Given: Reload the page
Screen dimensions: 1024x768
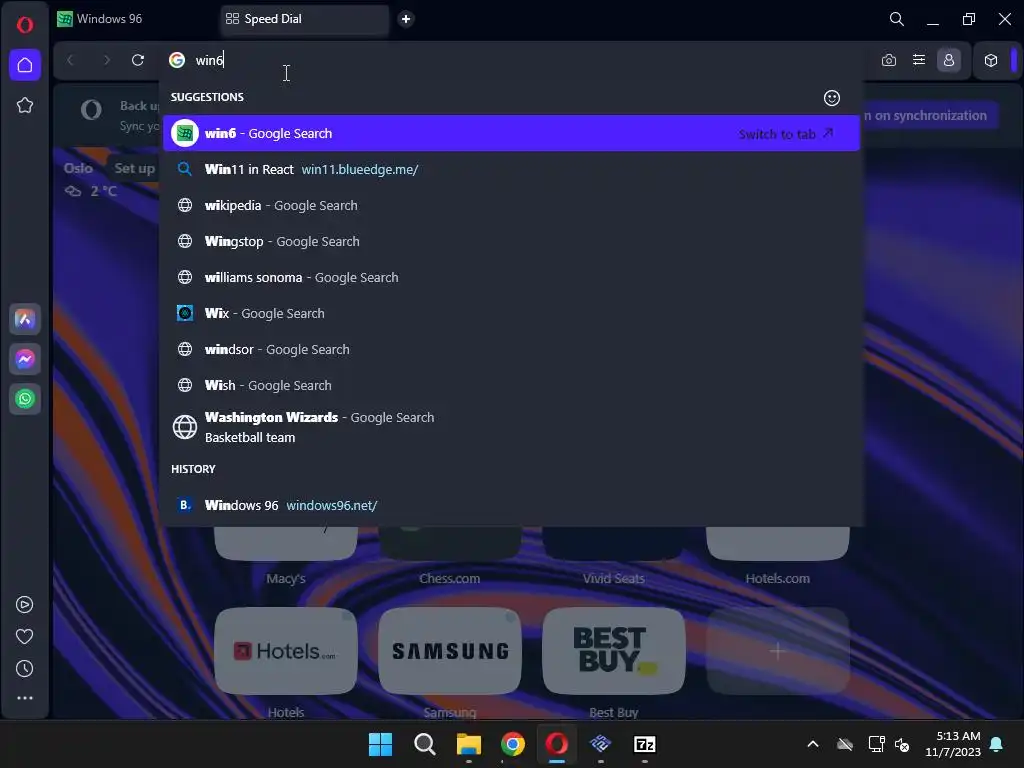Looking at the screenshot, I should point(138,60).
